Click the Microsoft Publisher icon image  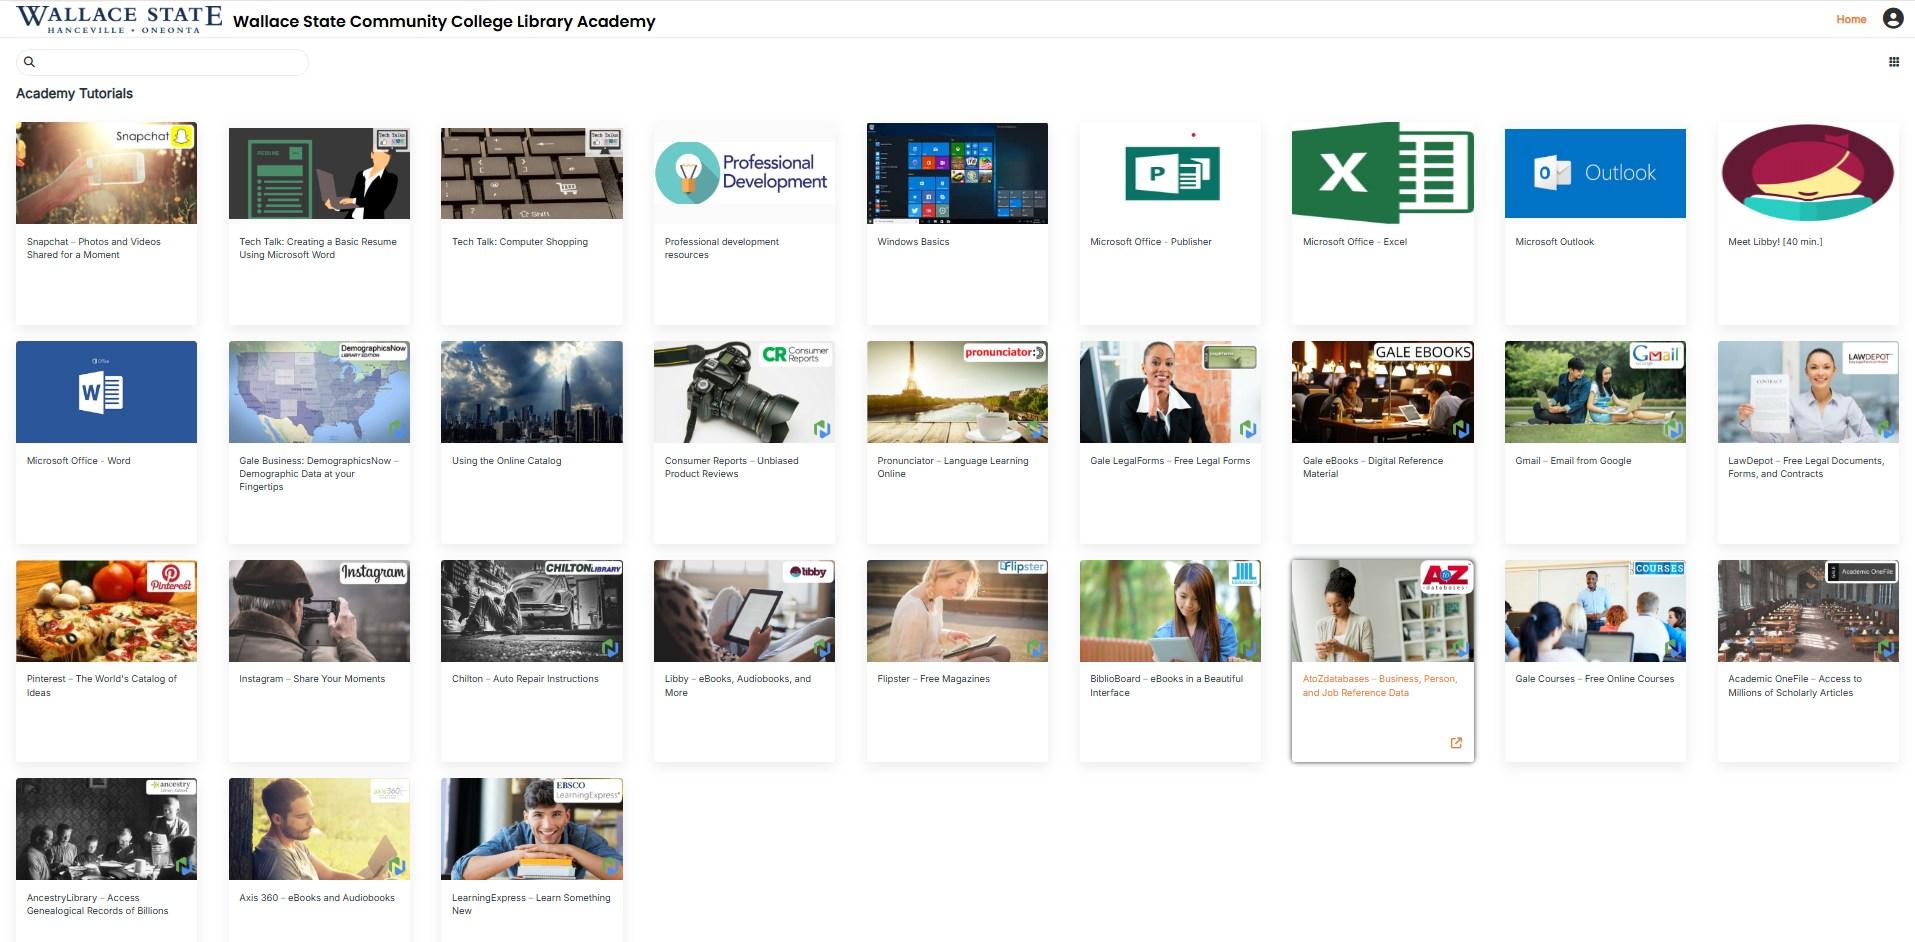coord(1170,173)
